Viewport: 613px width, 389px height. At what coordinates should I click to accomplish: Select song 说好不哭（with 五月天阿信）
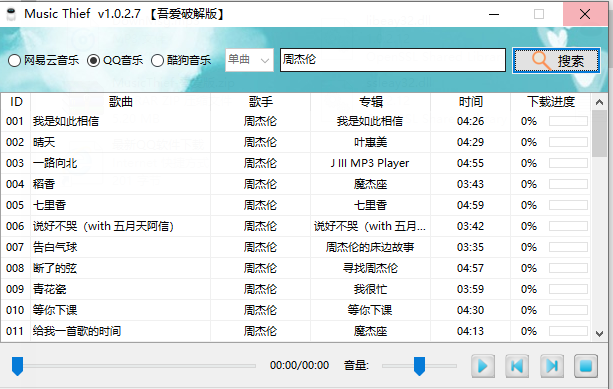coord(103,226)
